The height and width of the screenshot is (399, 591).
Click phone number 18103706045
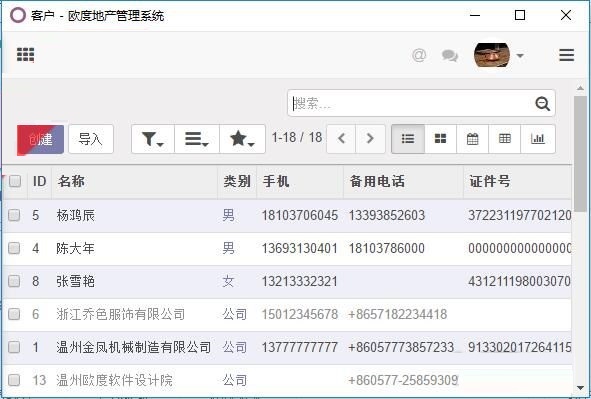click(x=300, y=216)
